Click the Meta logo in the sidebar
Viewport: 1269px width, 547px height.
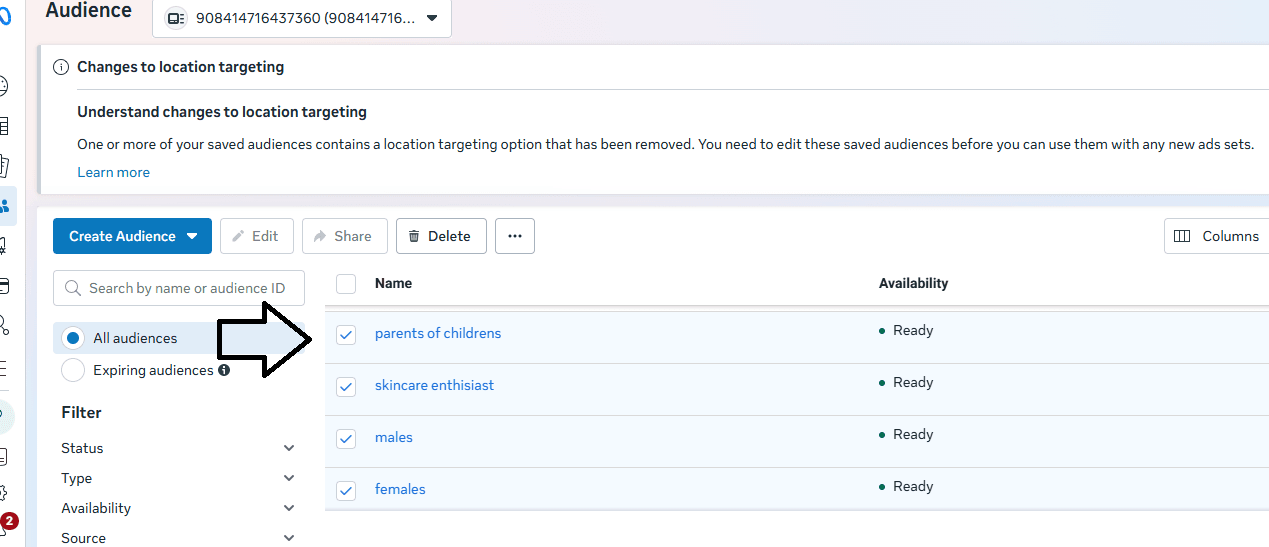click(5, 17)
